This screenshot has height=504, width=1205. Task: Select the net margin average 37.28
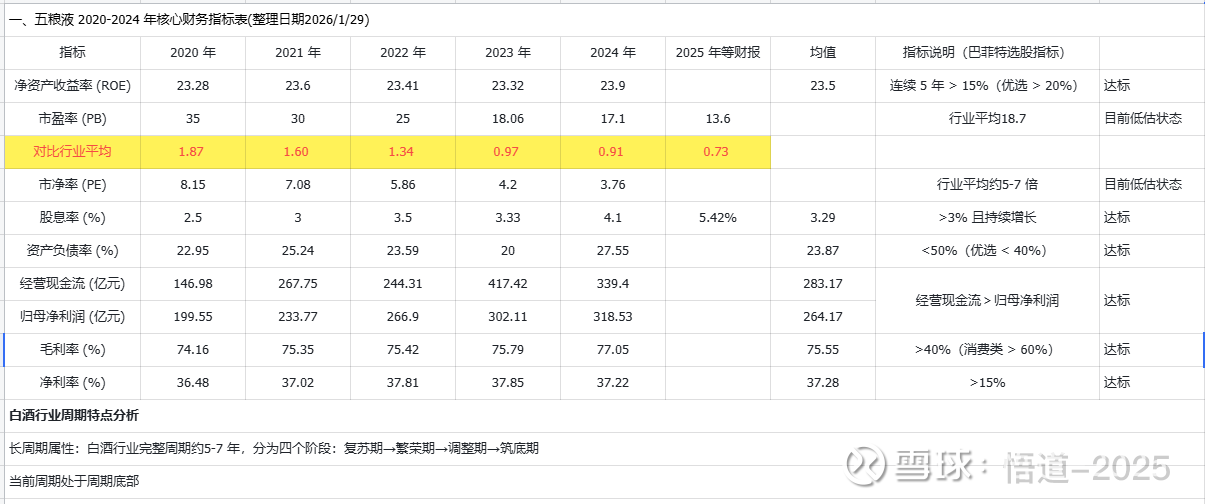[x=823, y=383]
